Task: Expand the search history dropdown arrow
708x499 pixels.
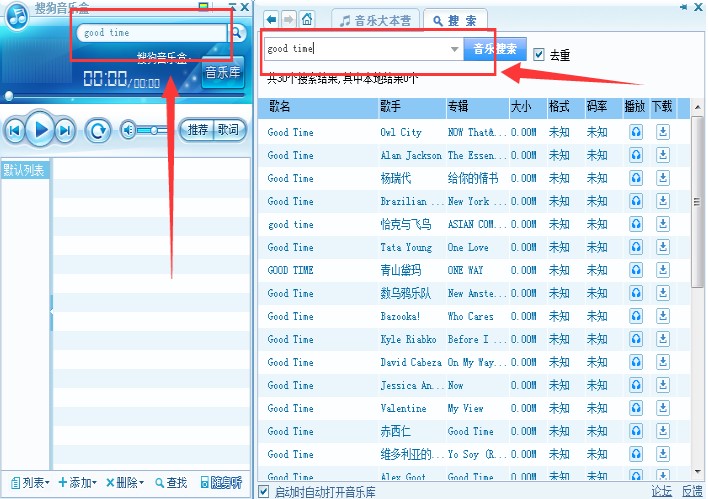Action: (x=455, y=49)
